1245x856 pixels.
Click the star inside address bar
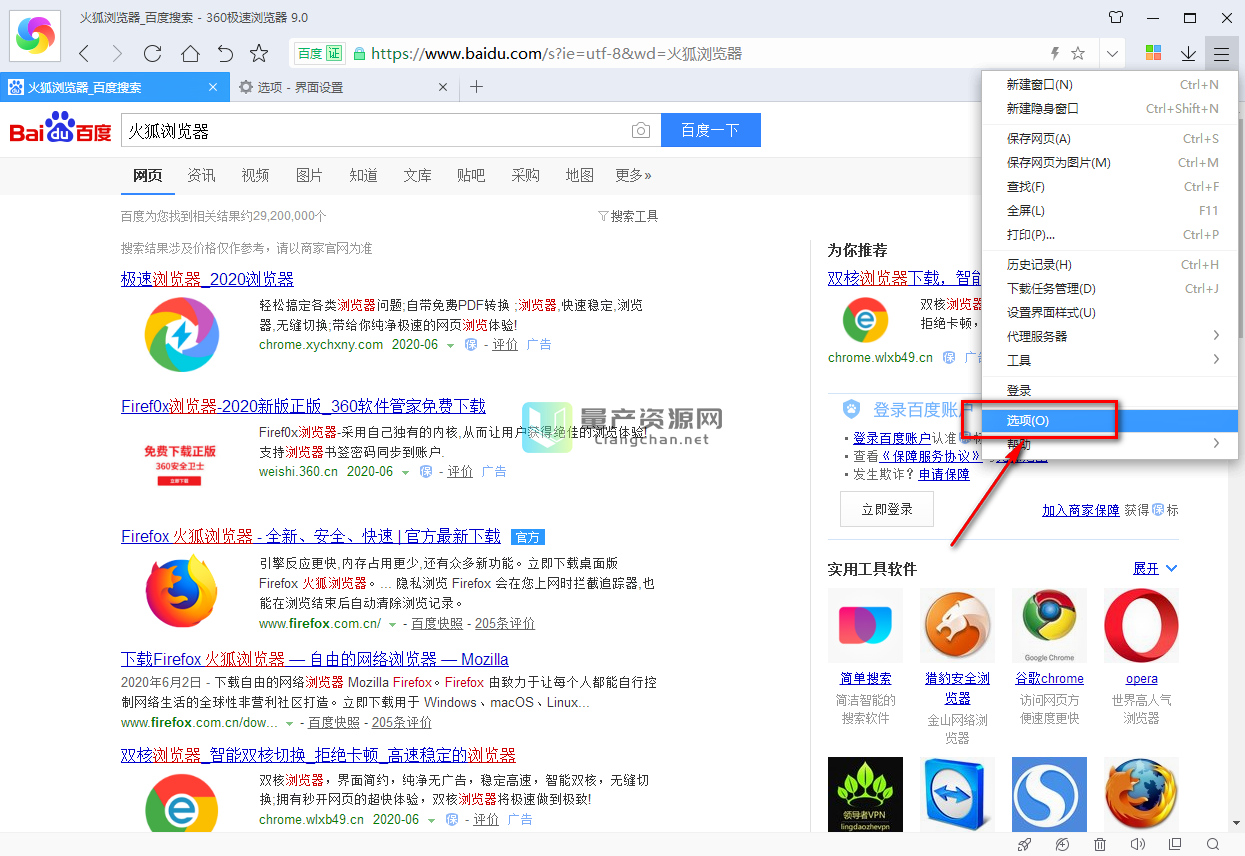[1078, 53]
